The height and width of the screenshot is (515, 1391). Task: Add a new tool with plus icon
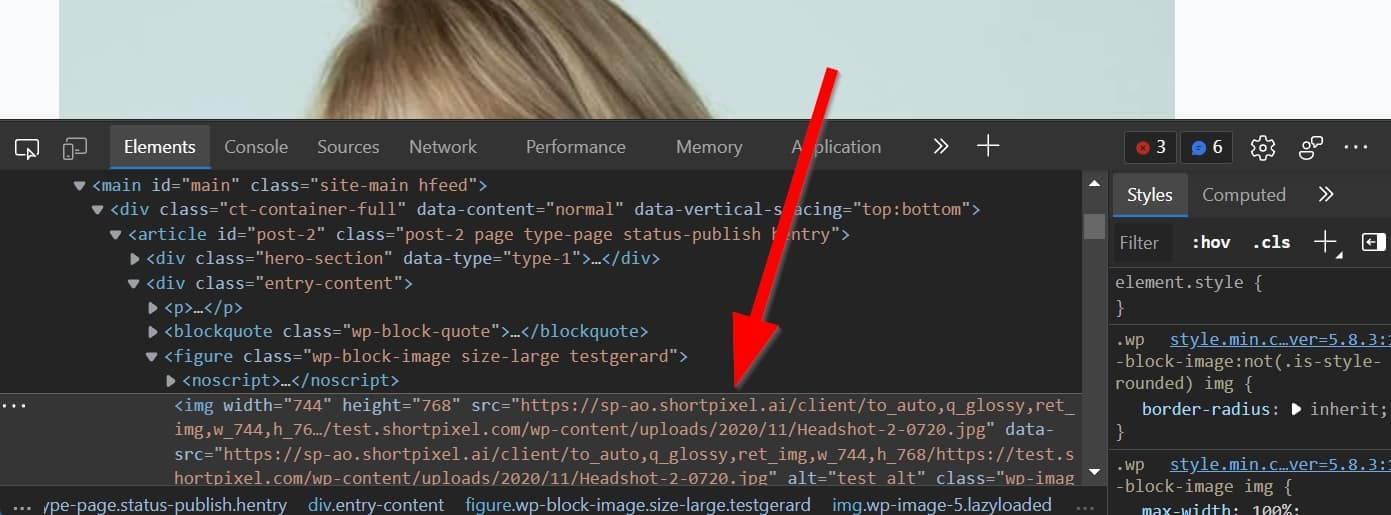pyautogui.click(x=988, y=146)
